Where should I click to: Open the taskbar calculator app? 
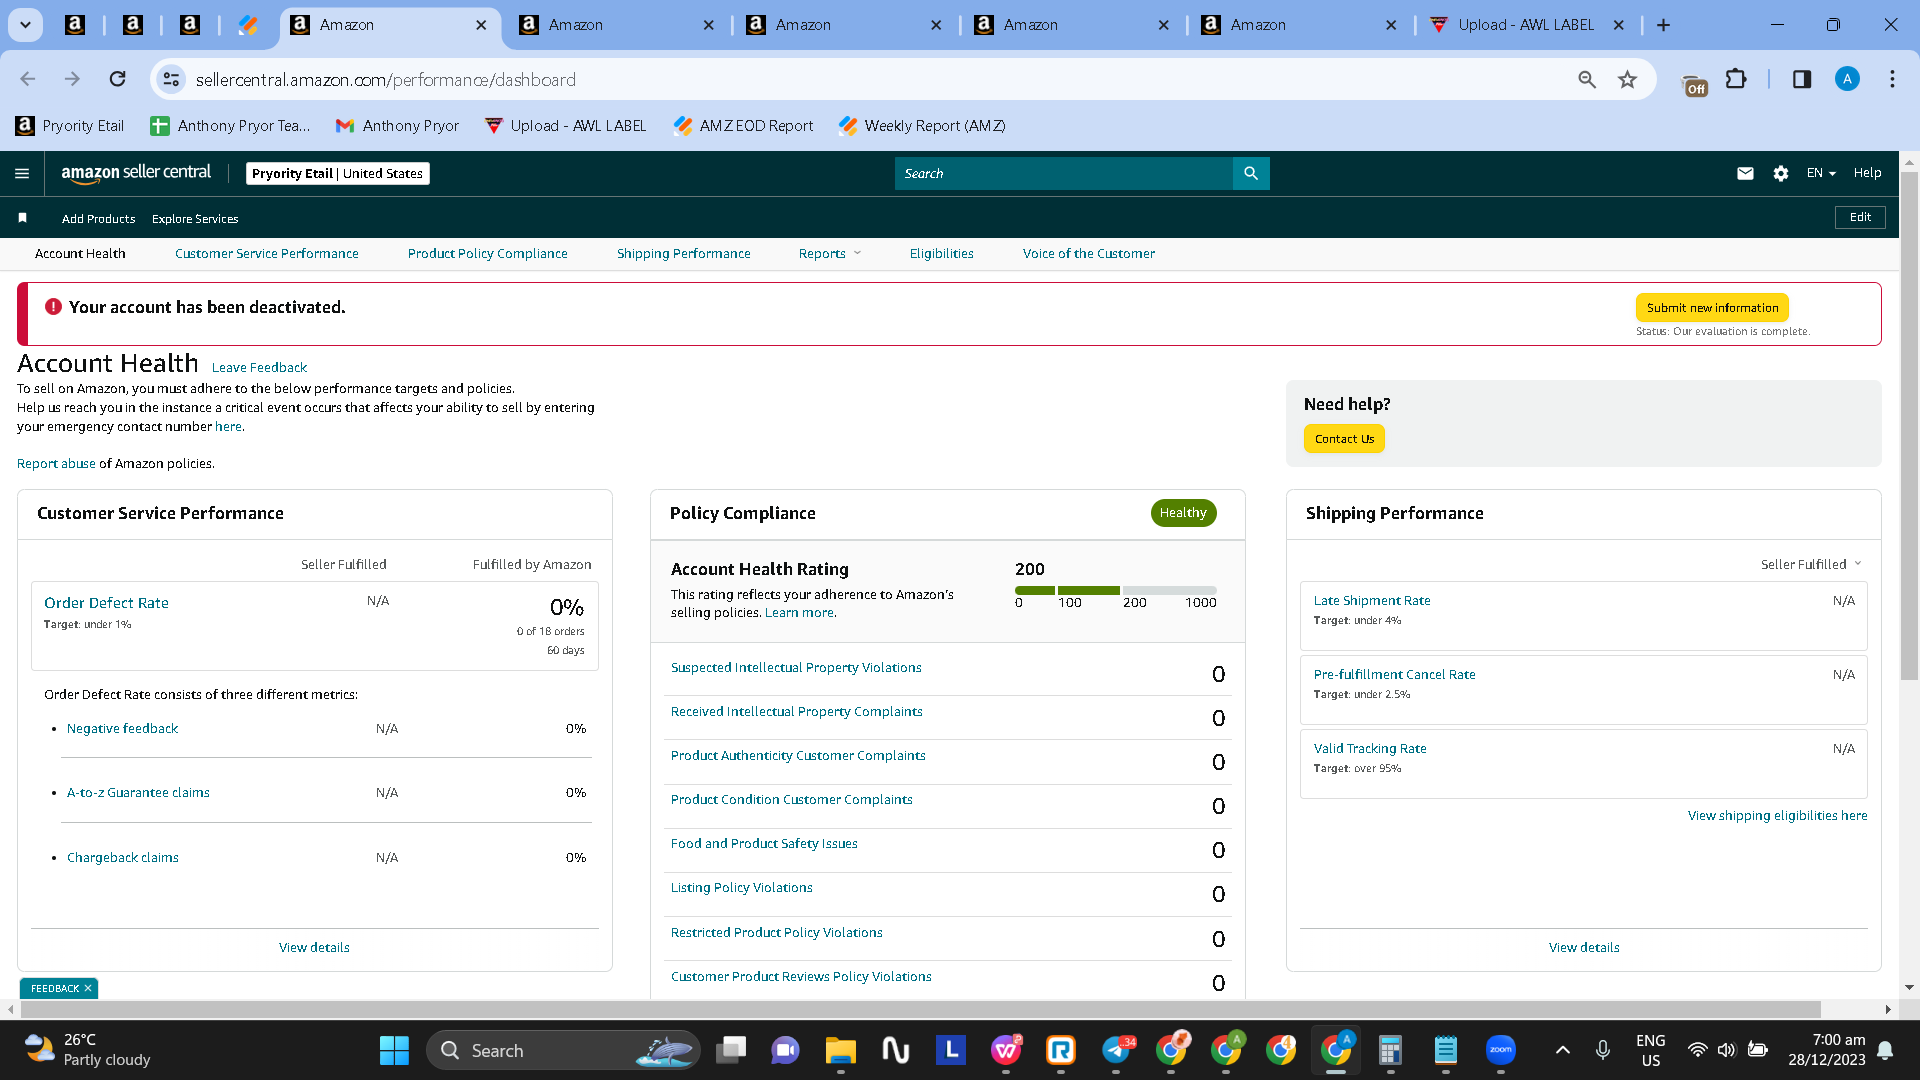[1390, 1050]
